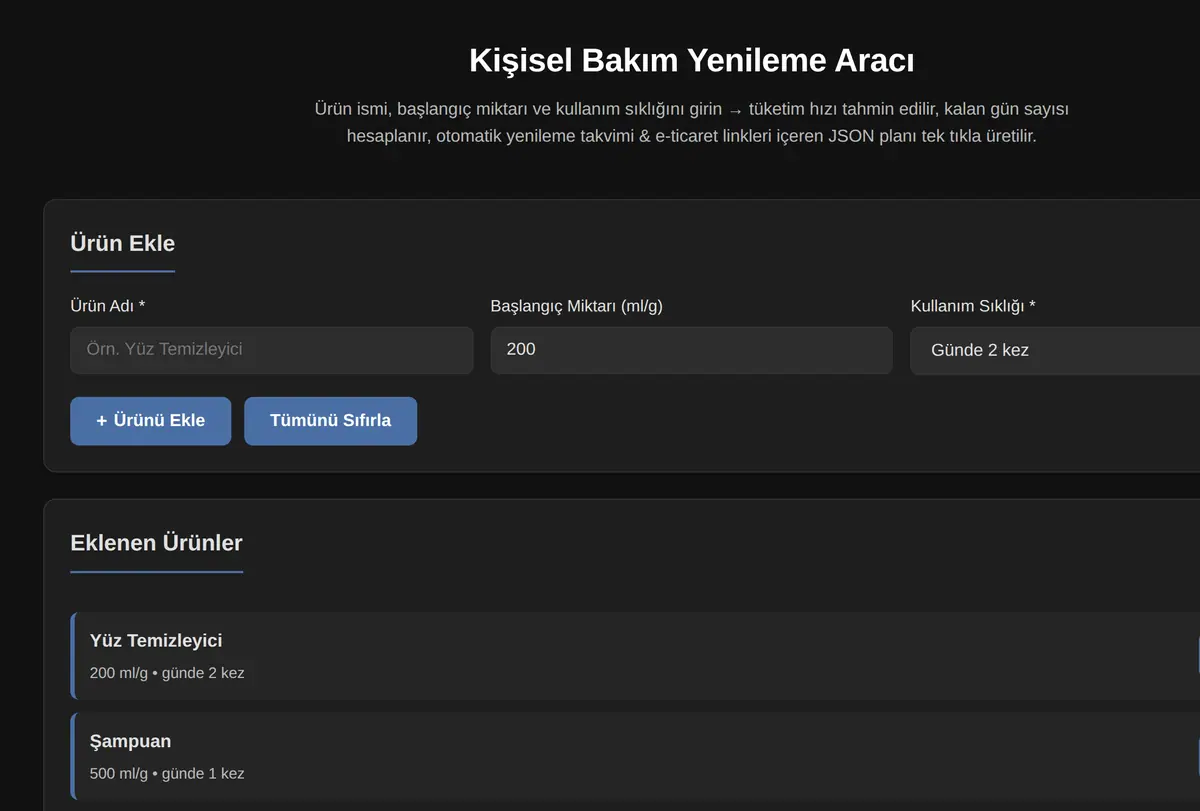Focus the Başlangıç Miktarı field showing 200

pyautogui.click(x=691, y=350)
